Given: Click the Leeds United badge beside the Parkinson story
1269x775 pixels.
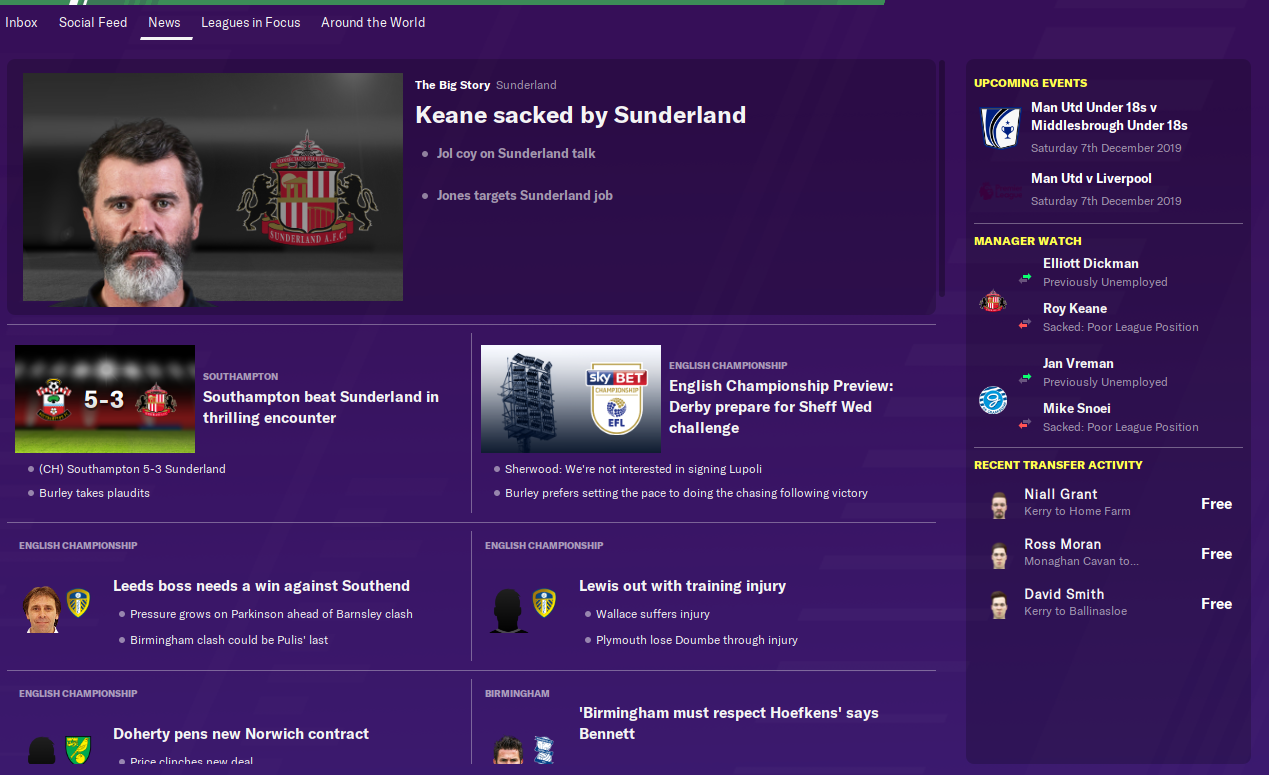Looking at the screenshot, I should [78, 603].
